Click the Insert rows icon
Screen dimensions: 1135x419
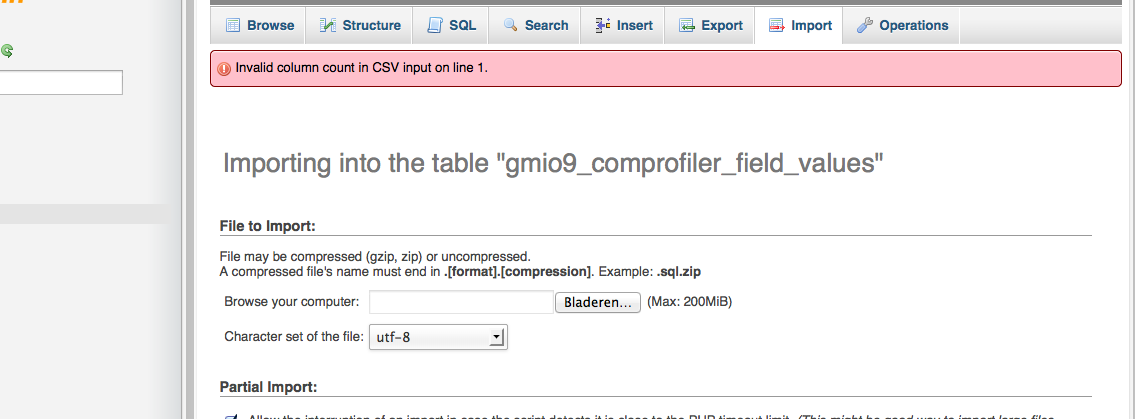tap(602, 25)
